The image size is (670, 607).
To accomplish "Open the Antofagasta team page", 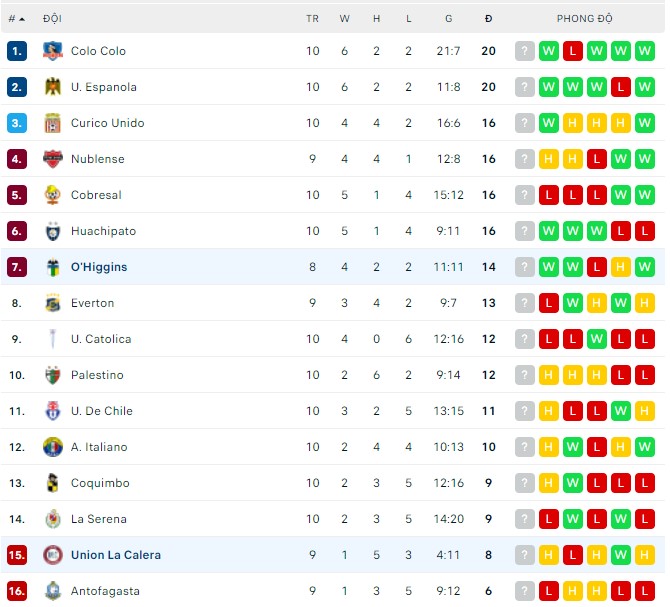I will tap(105, 591).
